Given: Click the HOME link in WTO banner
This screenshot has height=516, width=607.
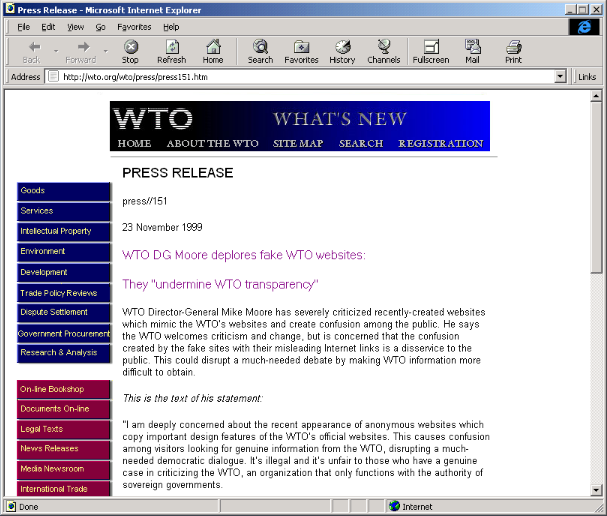Looking at the screenshot, I should click(x=134, y=143).
